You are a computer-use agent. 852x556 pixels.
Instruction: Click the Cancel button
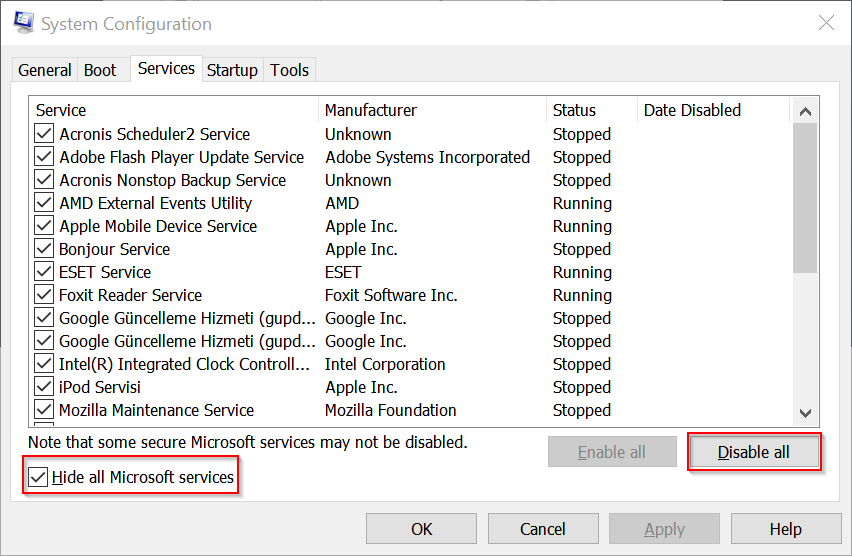pos(543,529)
